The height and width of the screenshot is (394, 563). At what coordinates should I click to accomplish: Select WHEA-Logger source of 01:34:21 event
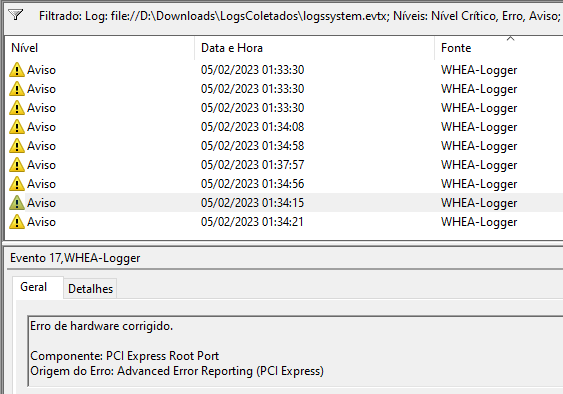[x=479, y=222]
